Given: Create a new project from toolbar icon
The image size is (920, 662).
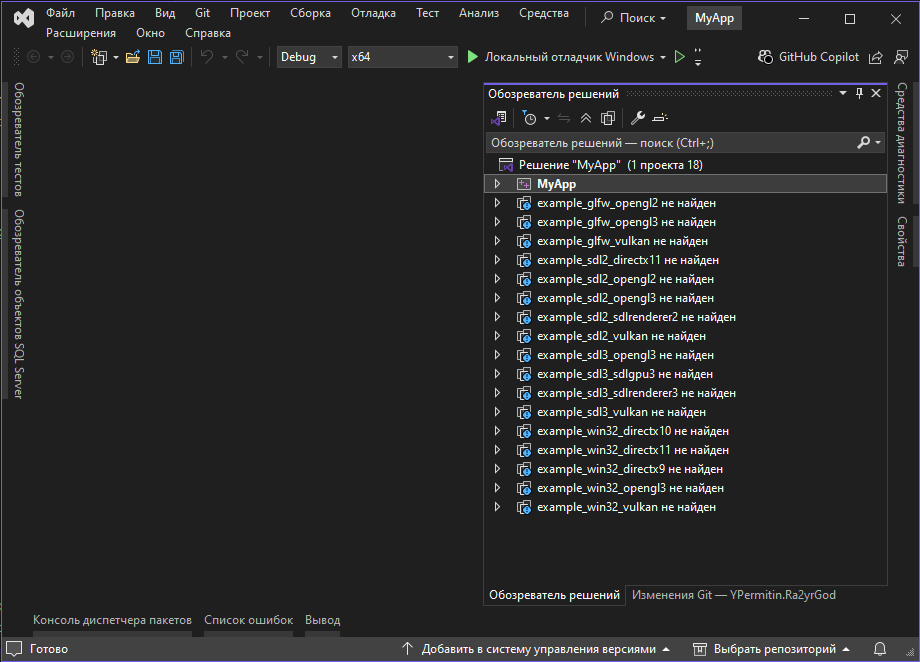Looking at the screenshot, I should tap(99, 57).
